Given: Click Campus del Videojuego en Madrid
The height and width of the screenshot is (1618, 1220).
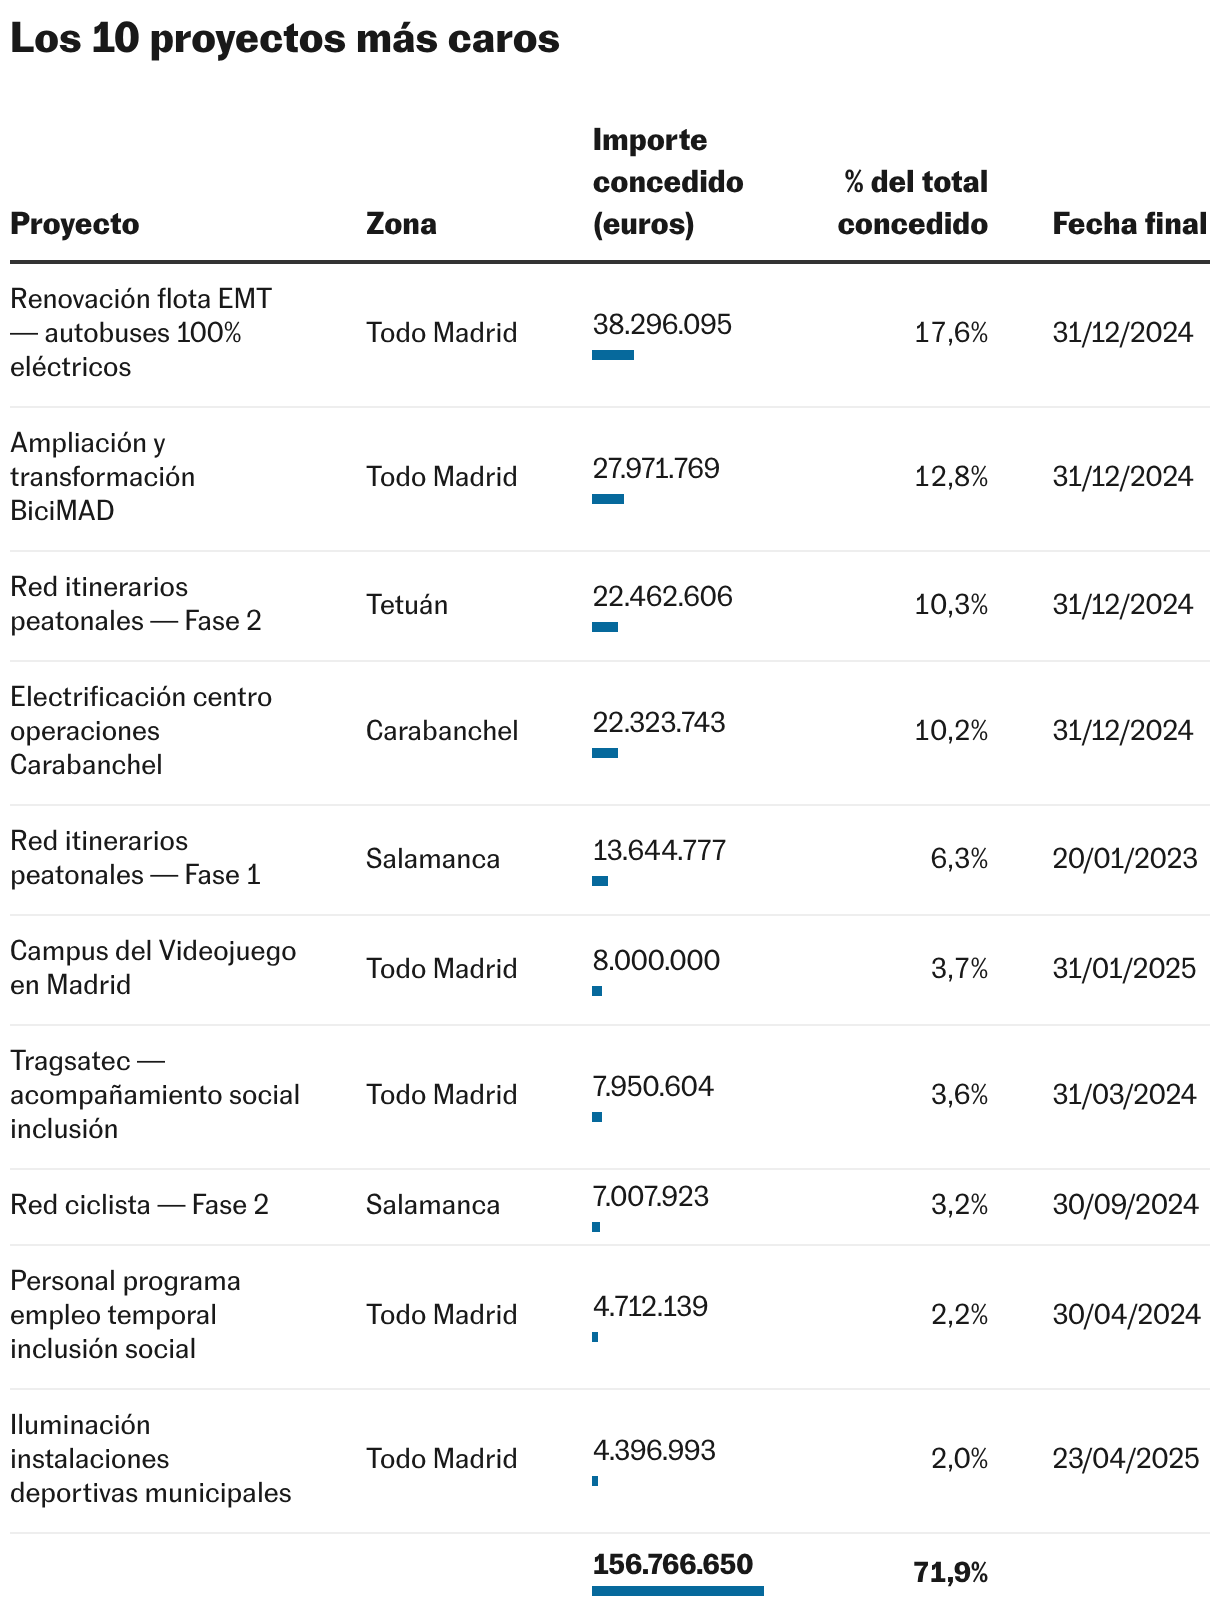Looking at the screenshot, I should coord(153,968).
